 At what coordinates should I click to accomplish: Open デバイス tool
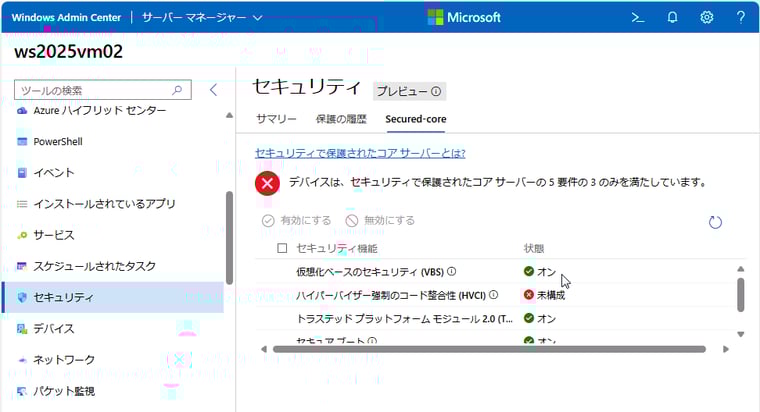click(53, 329)
